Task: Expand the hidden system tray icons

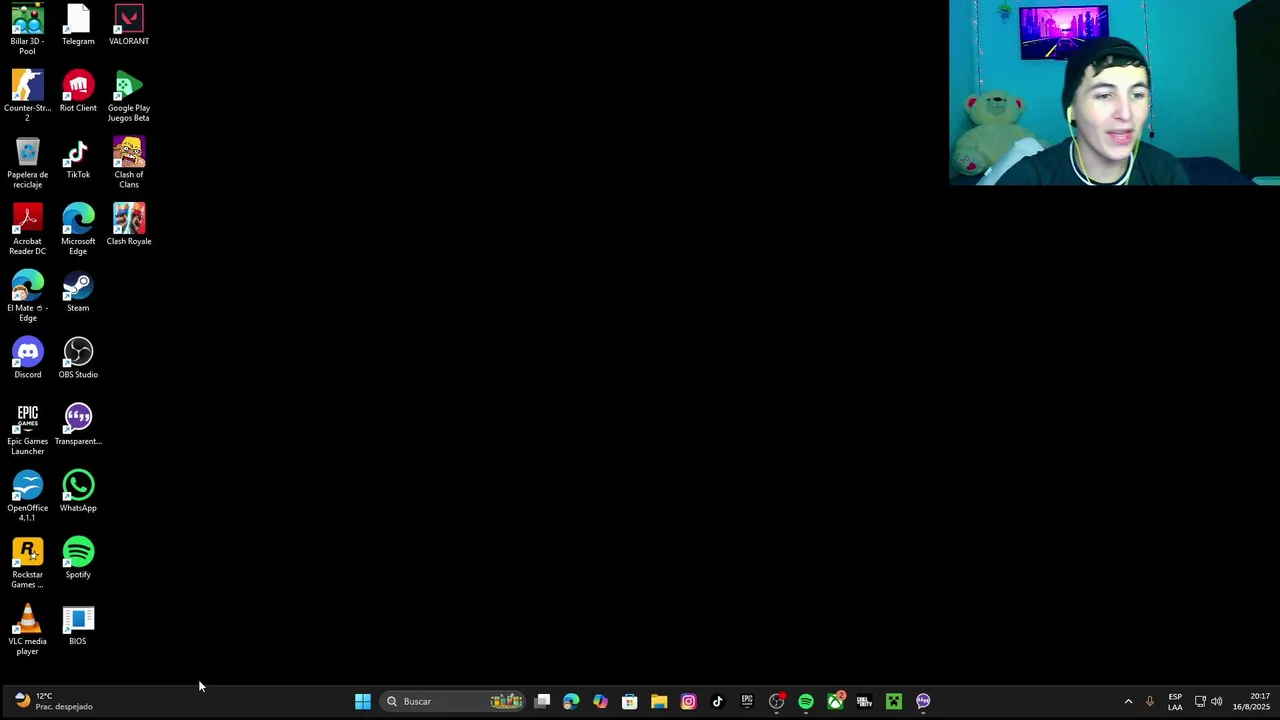Action: (x=1128, y=702)
